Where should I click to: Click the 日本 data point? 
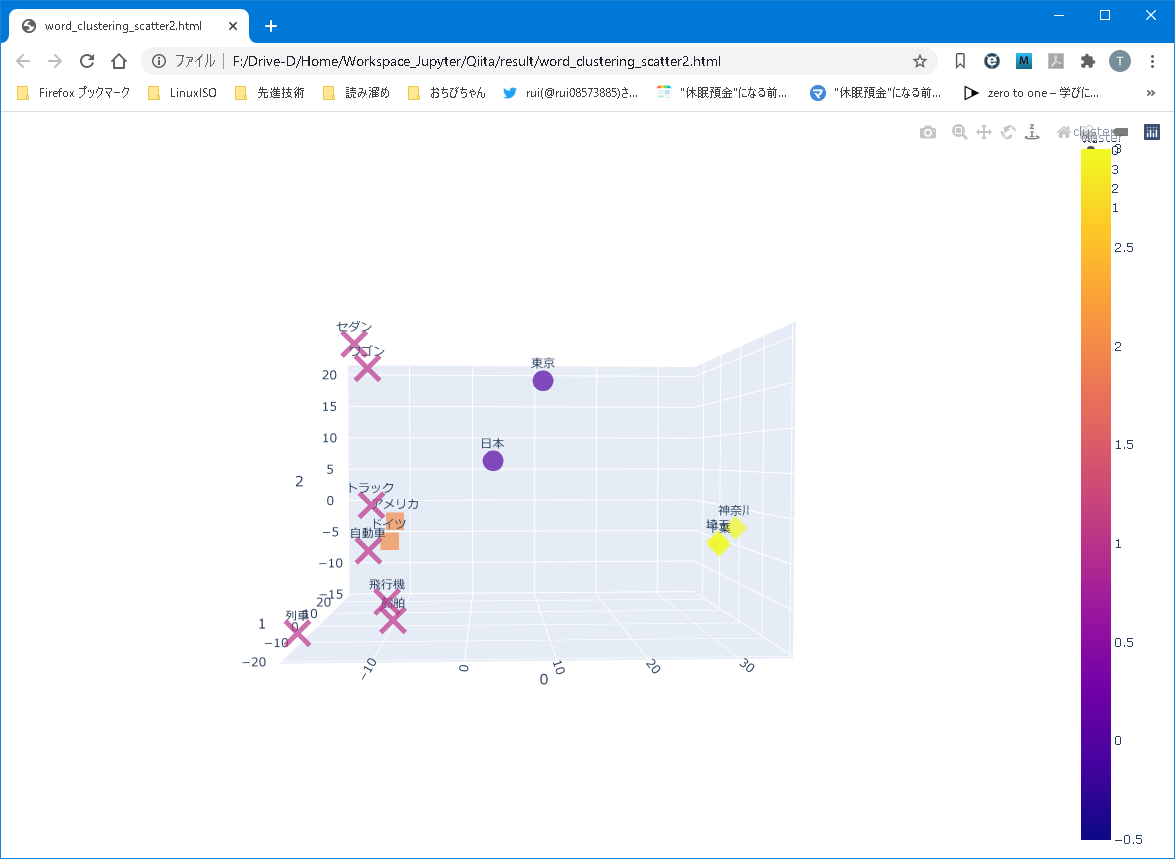coord(492,461)
